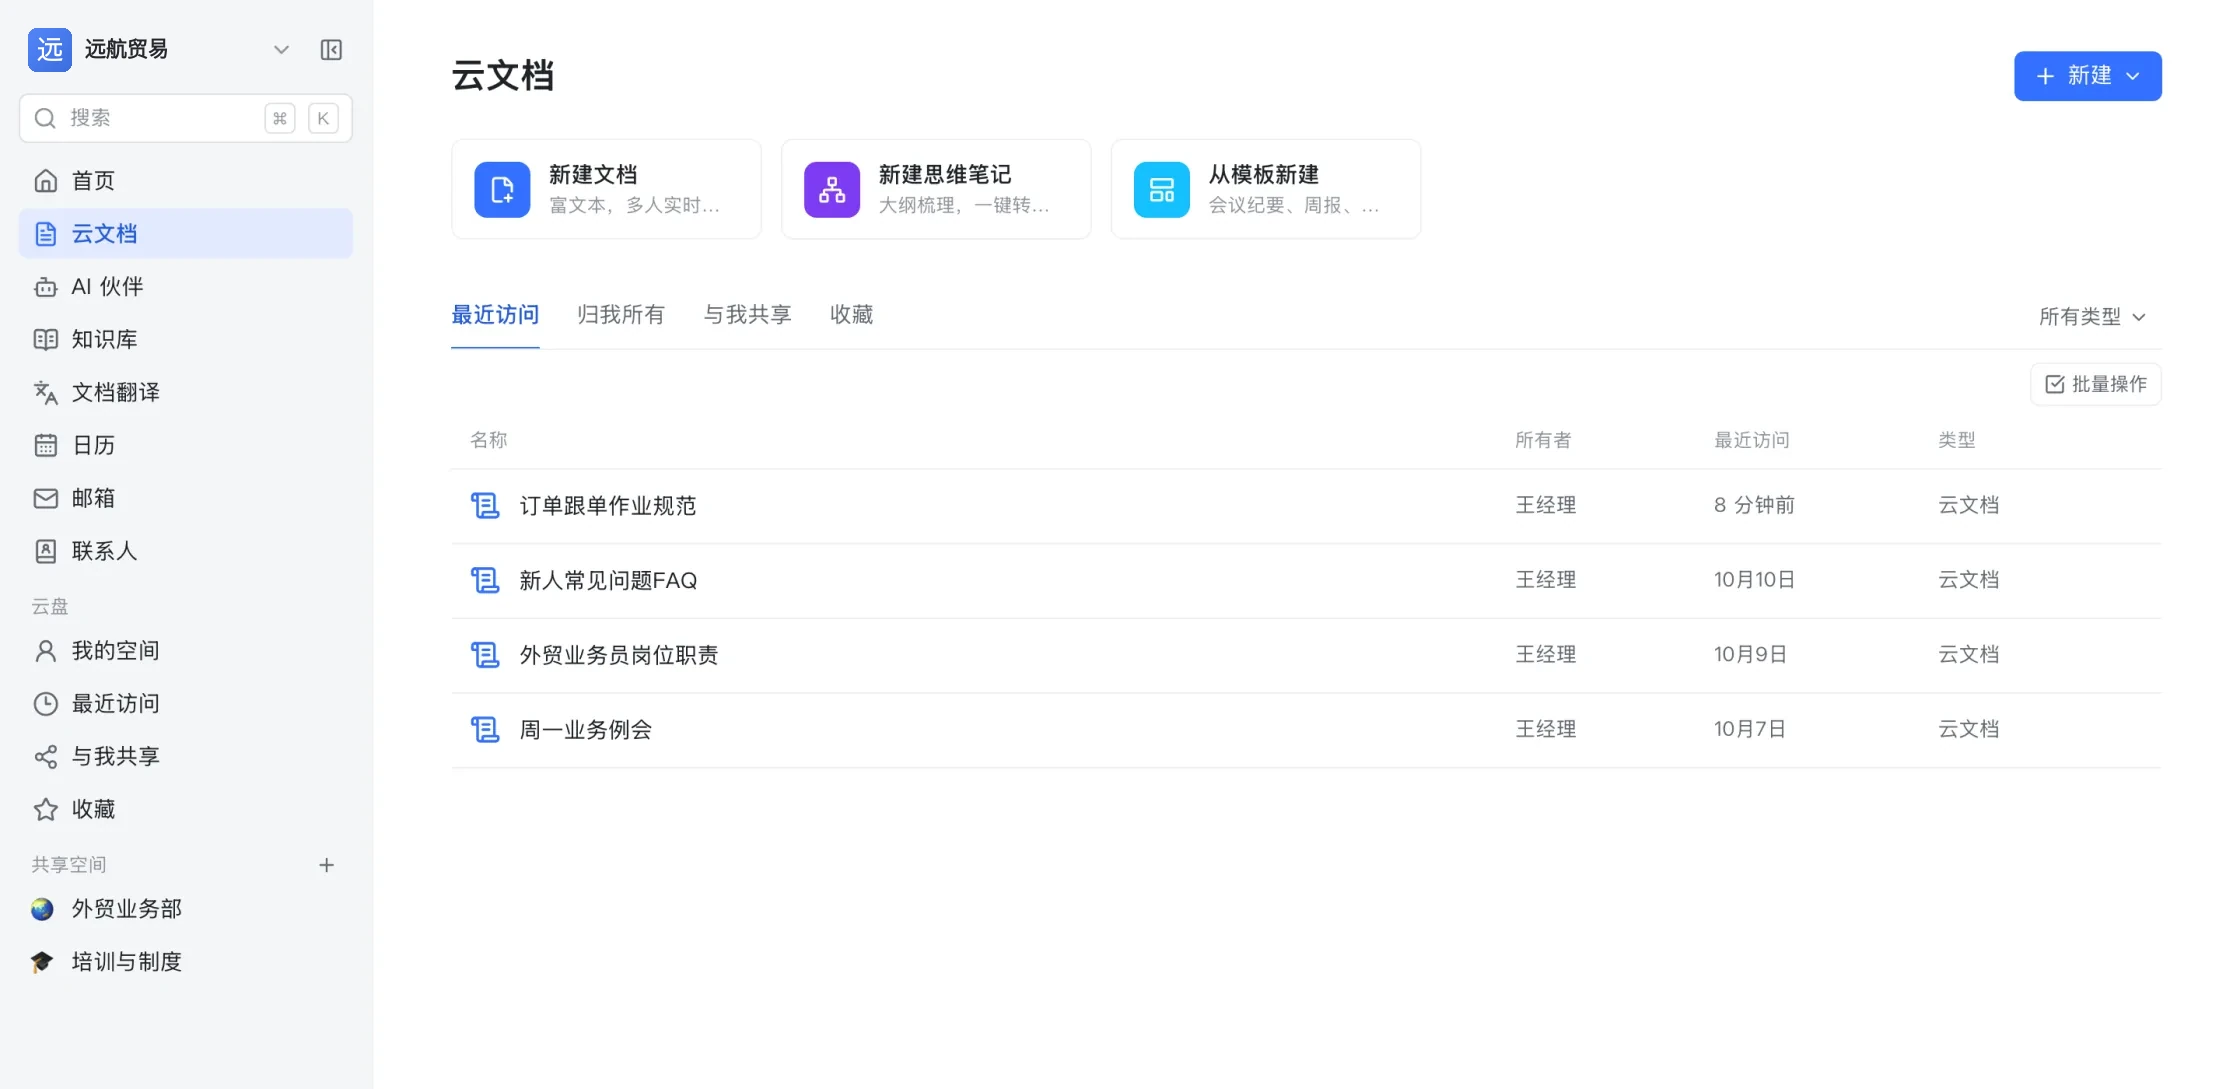The width and height of the screenshot is (2240, 1089).
Task: Click the document icon beside 订单跟单作业规范
Action: pyautogui.click(x=485, y=506)
